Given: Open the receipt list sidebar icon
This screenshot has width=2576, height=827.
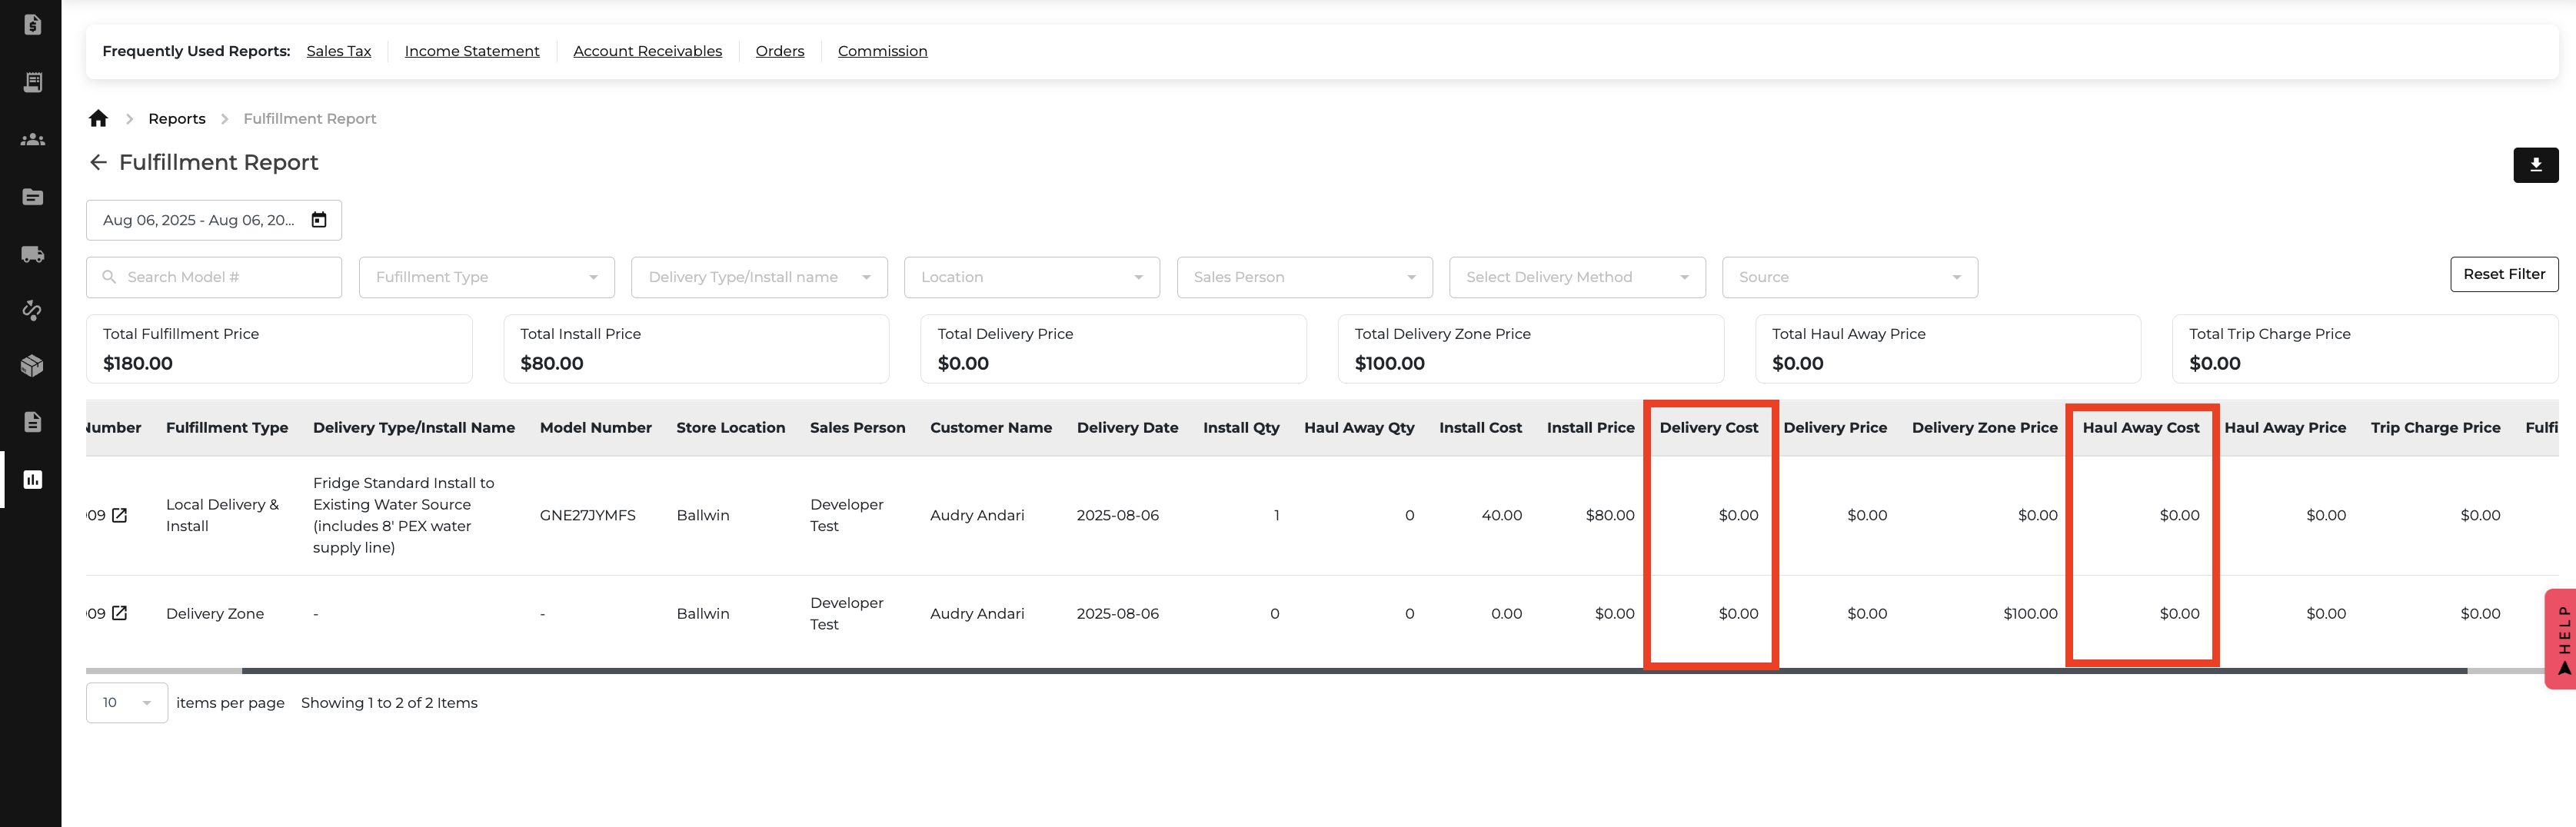Looking at the screenshot, I should (x=32, y=82).
